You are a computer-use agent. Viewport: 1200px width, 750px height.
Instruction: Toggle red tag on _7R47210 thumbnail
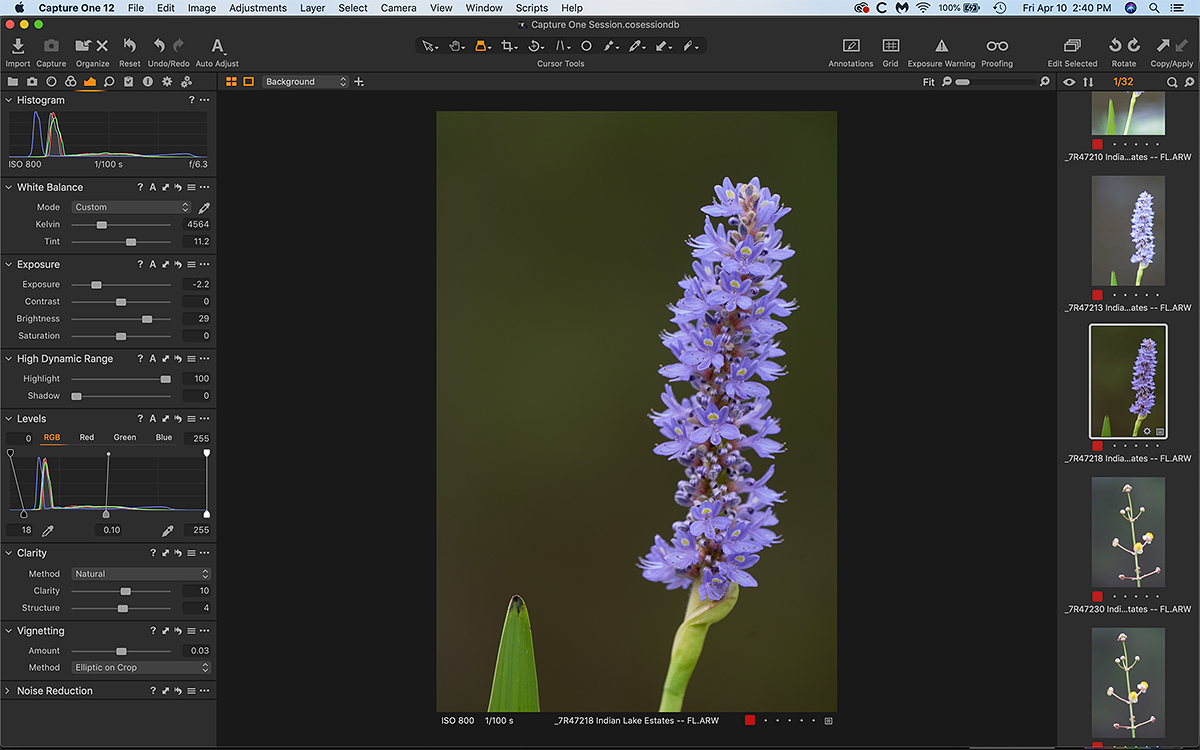point(1097,144)
